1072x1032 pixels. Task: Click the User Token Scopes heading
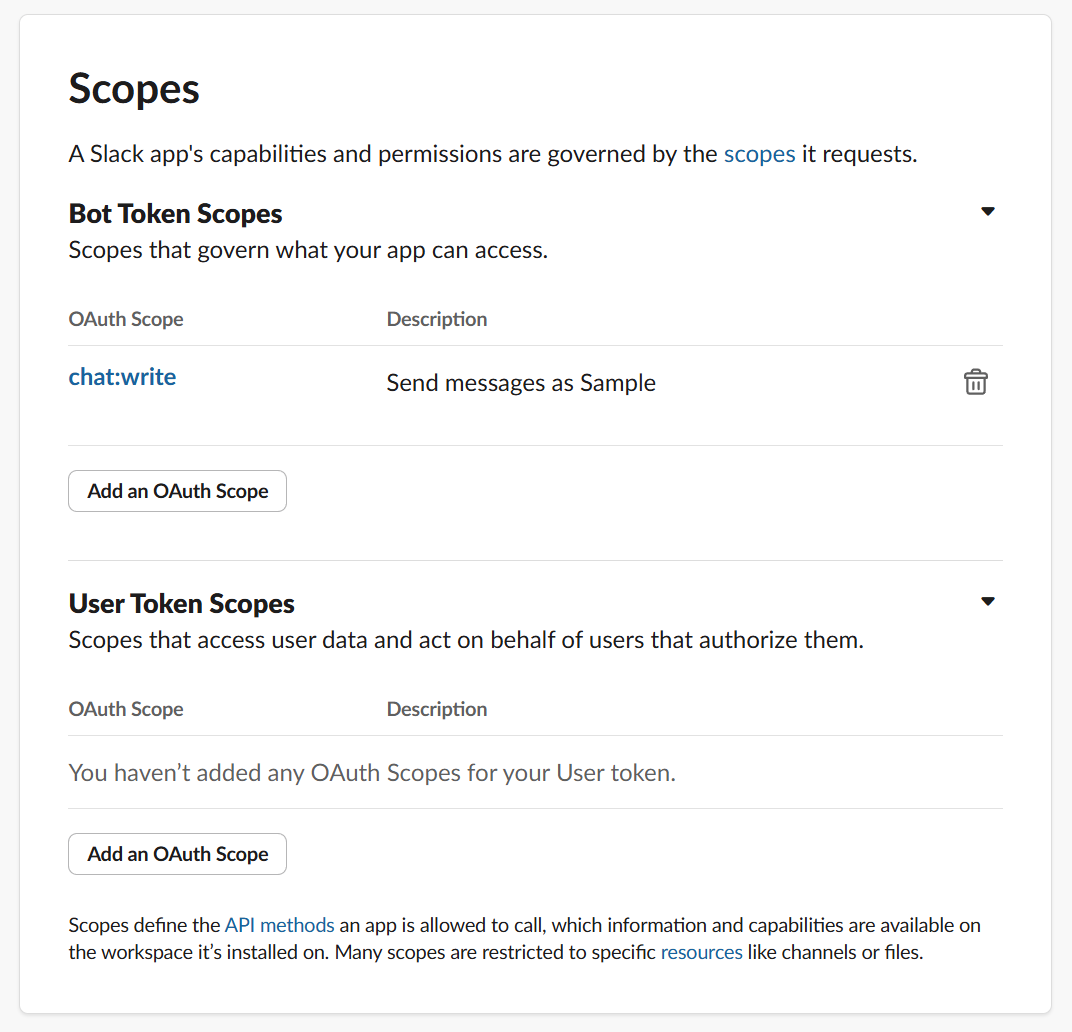click(x=181, y=603)
